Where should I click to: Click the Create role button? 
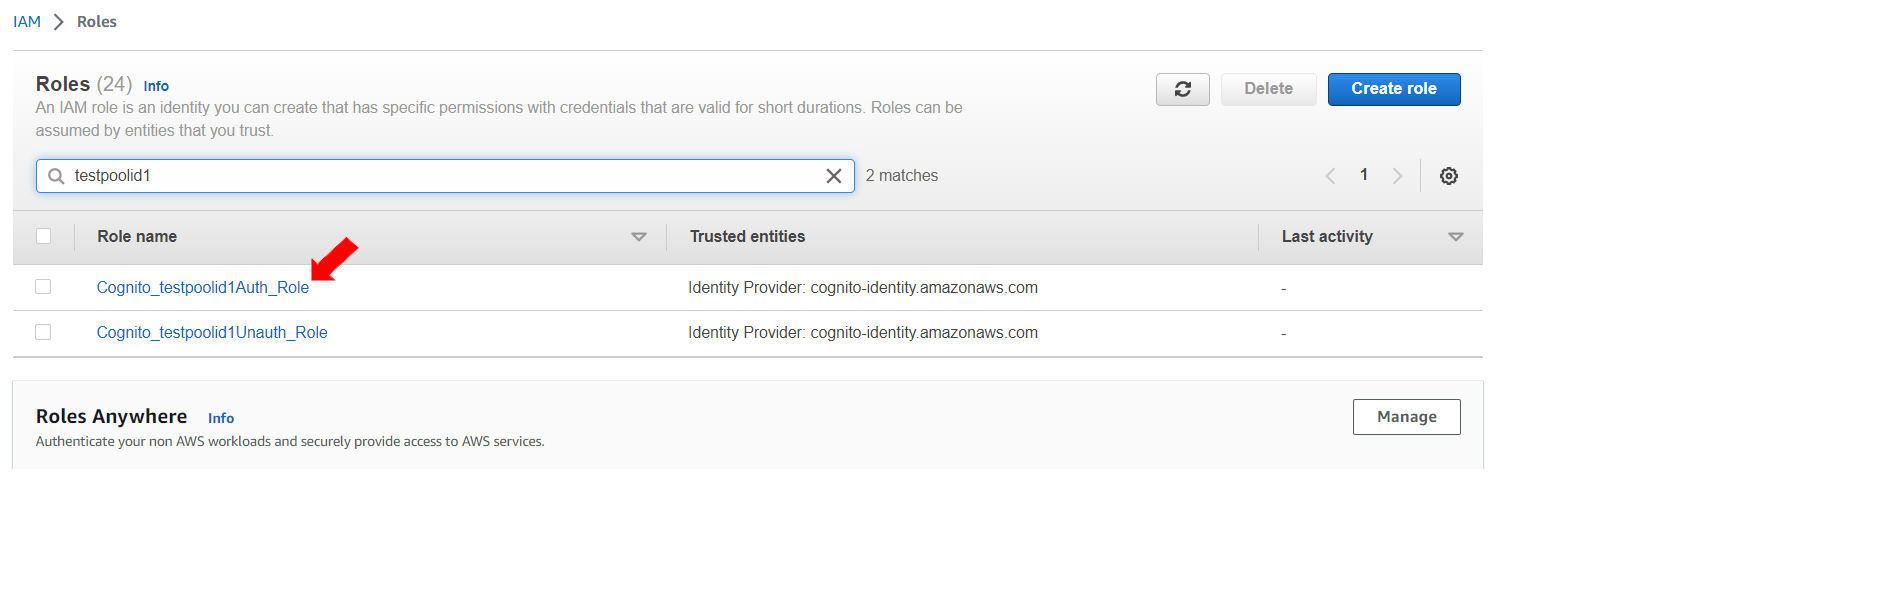coord(1393,89)
